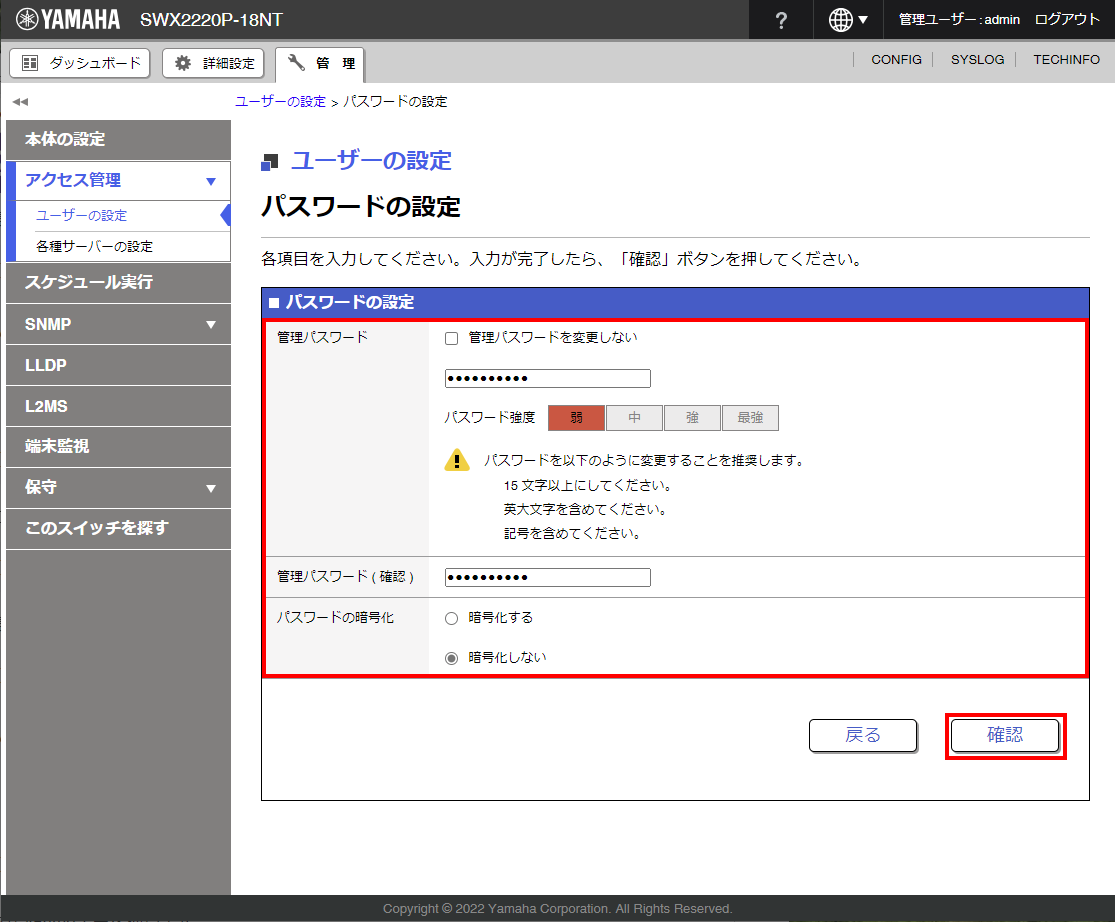Click the 管理パスワード (確認) input field
The image size is (1115, 922).
(x=547, y=577)
